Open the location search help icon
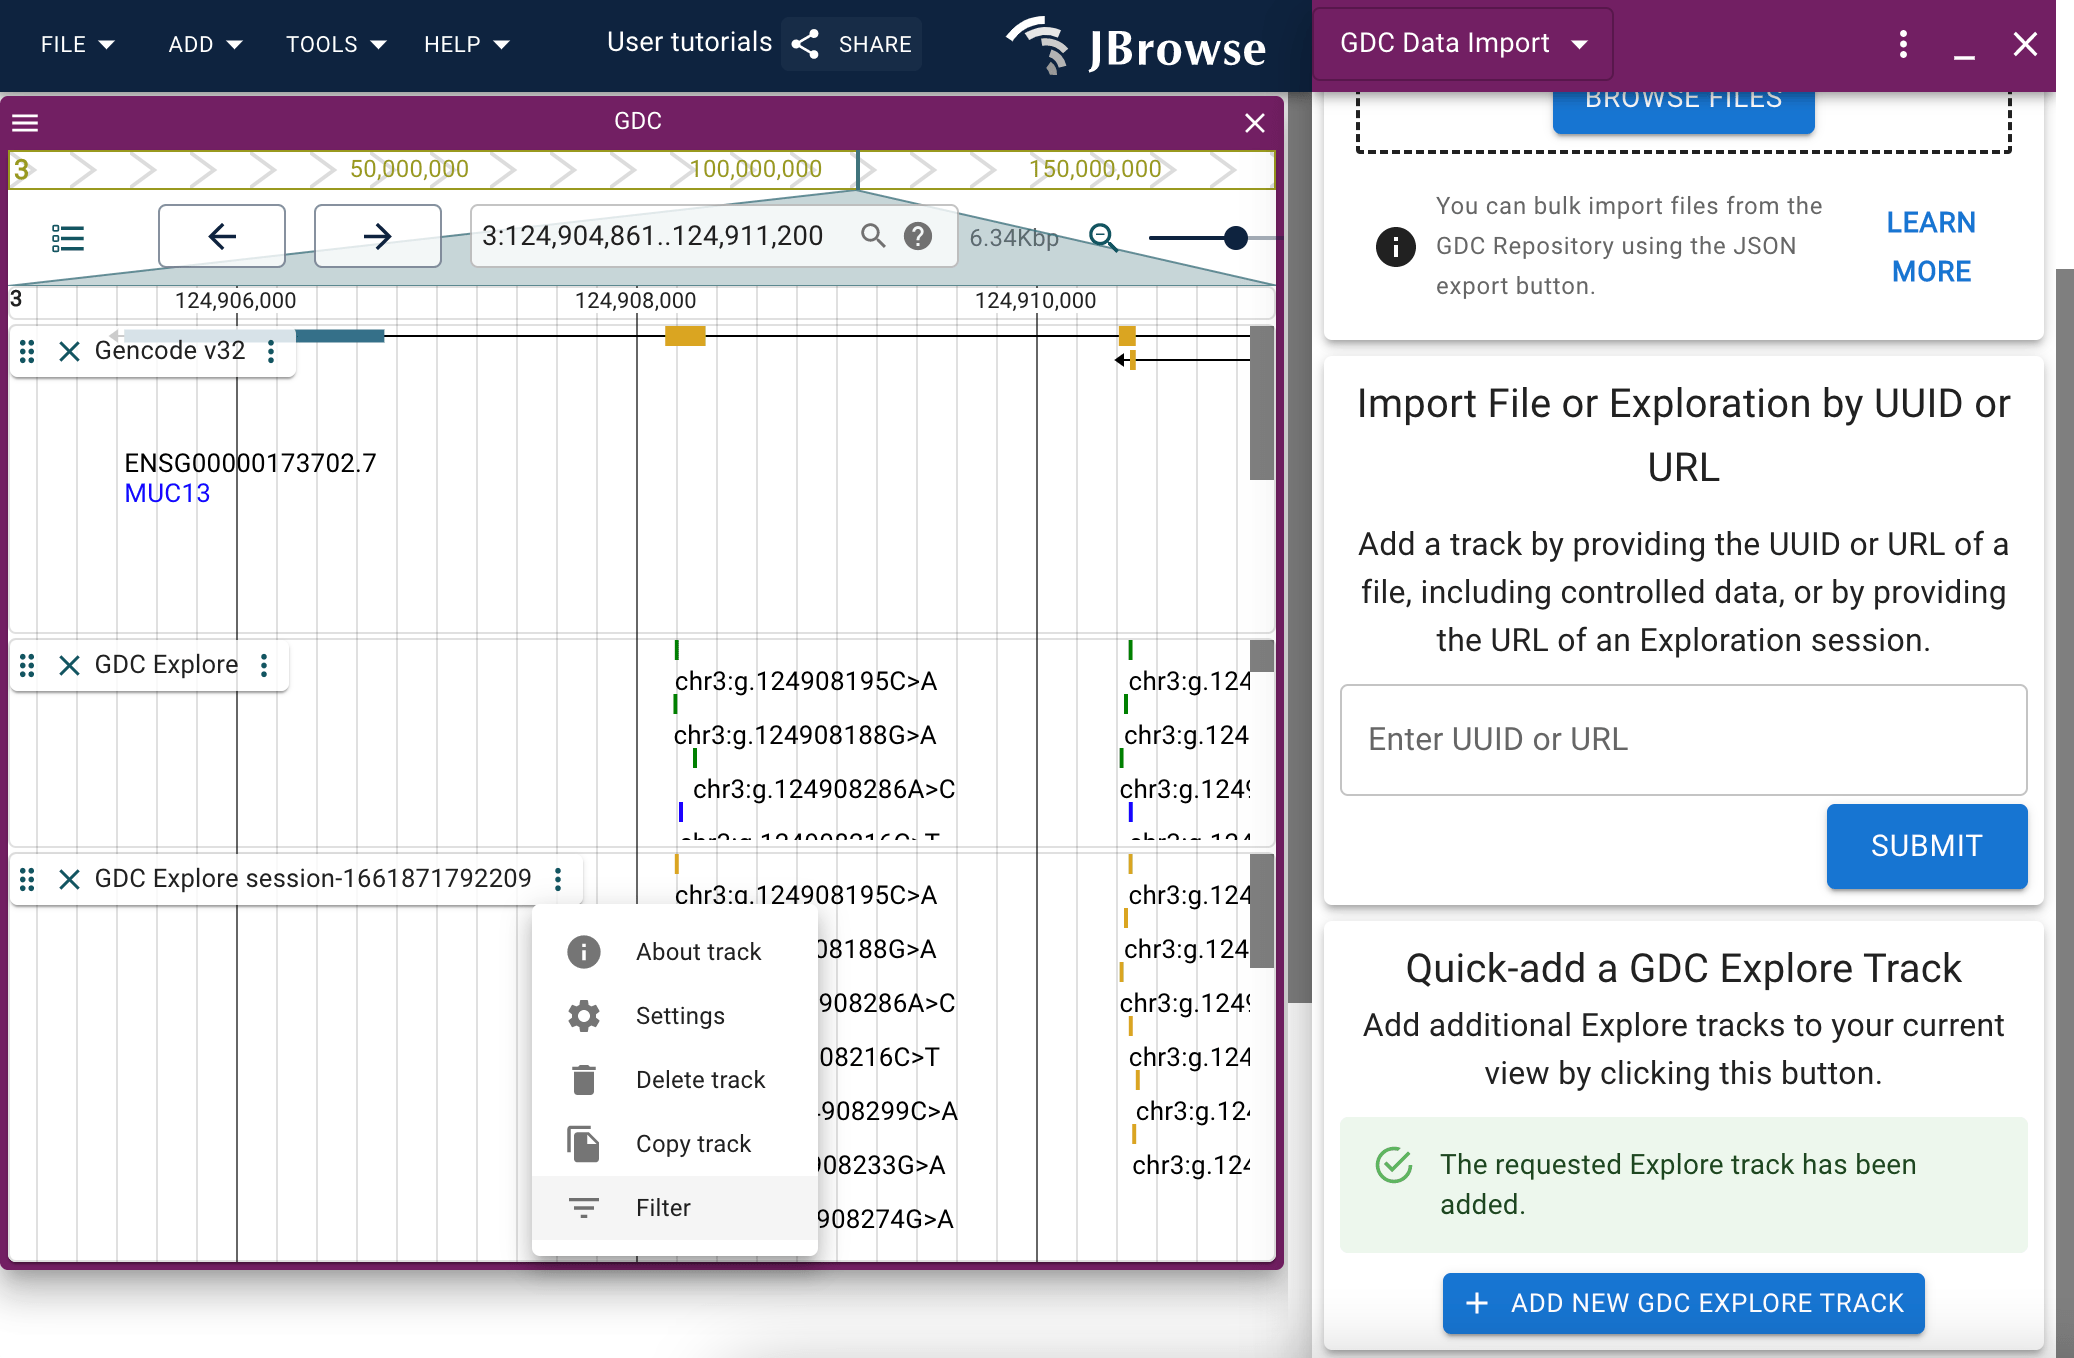Screen dimensions: 2074x1358 tap(918, 236)
